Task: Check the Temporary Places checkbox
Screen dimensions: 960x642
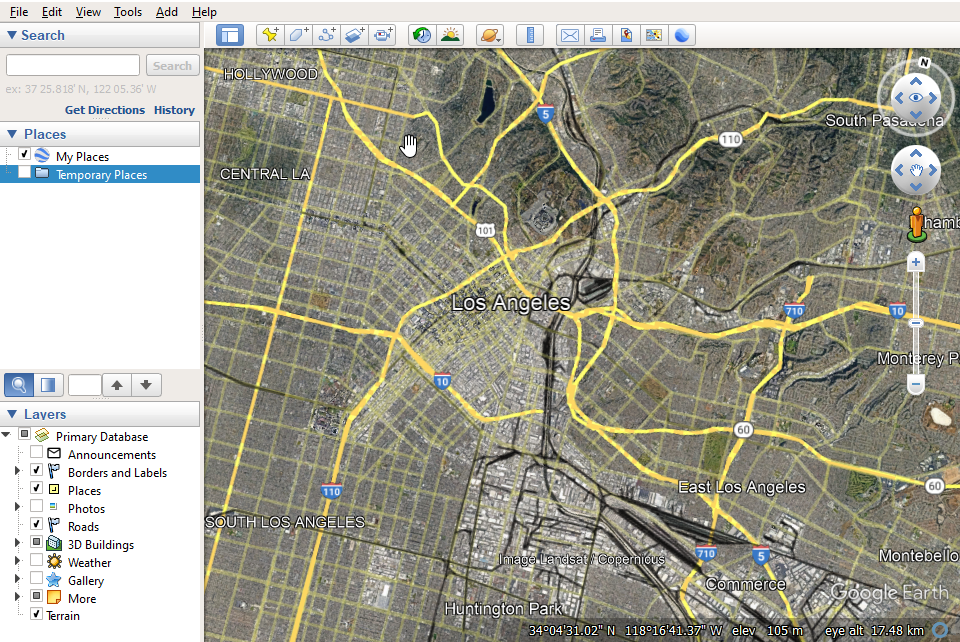Action: [24, 172]
